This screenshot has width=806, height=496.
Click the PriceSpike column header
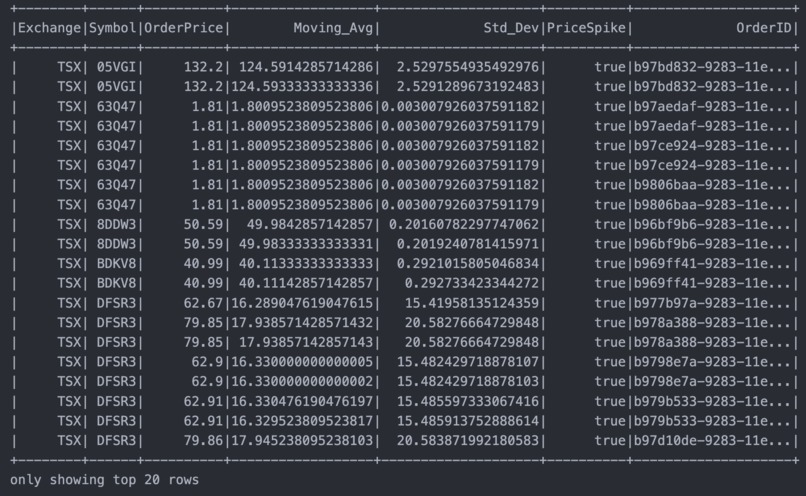[x=586, y=28]
